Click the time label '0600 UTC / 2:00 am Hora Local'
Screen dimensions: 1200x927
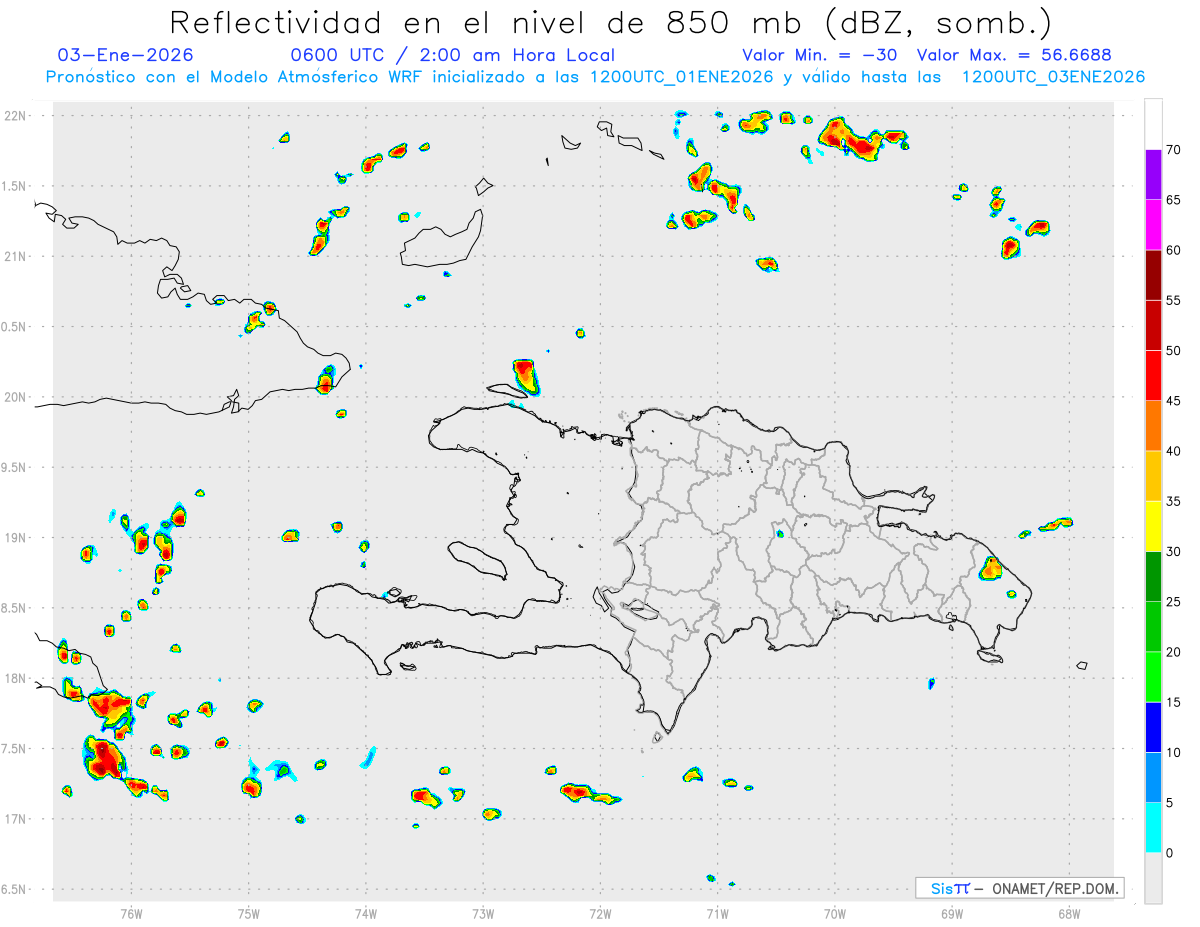[x=453, y=55]
